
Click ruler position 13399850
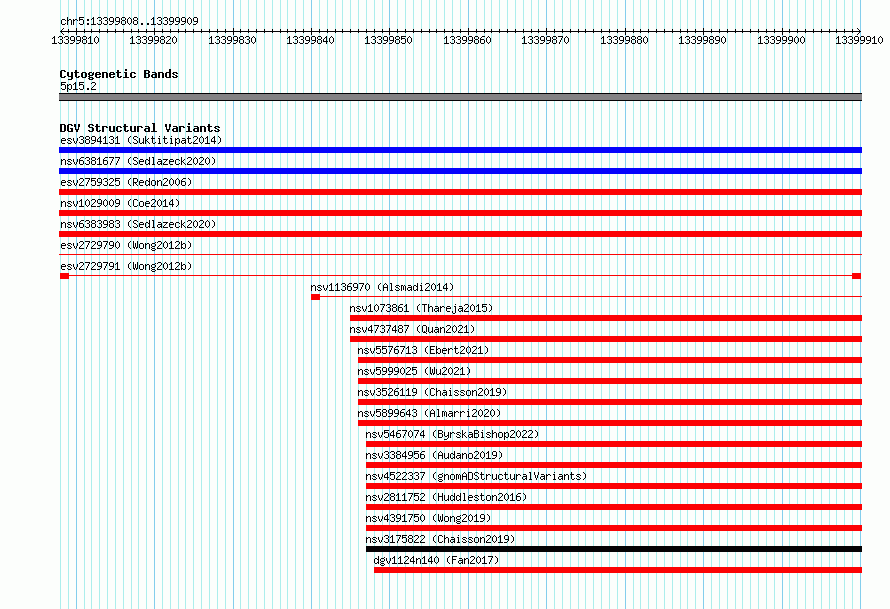tap(389, 40)
